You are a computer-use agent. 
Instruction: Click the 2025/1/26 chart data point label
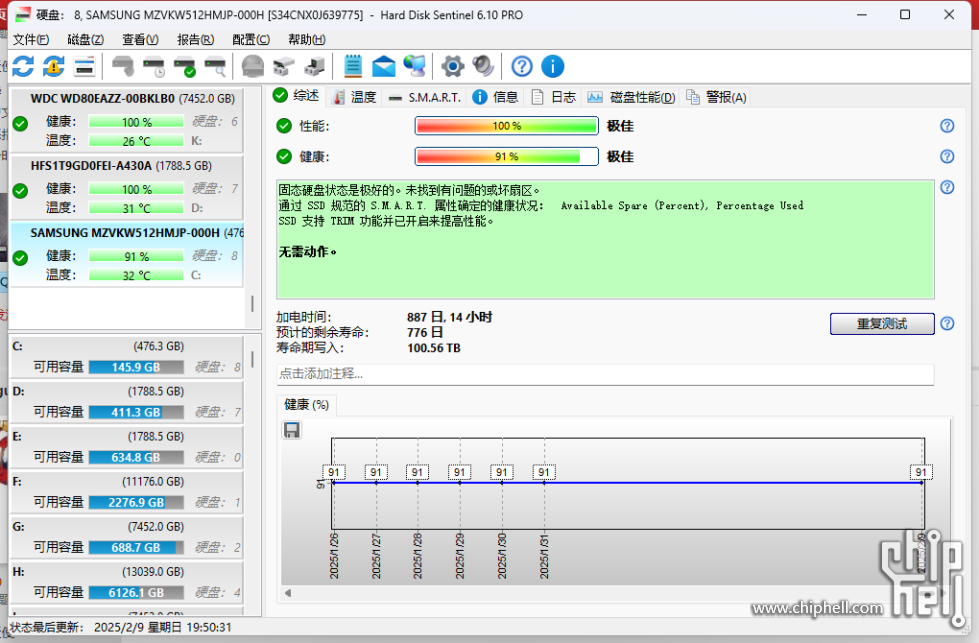pyautogui.click(x=334, y=473)
